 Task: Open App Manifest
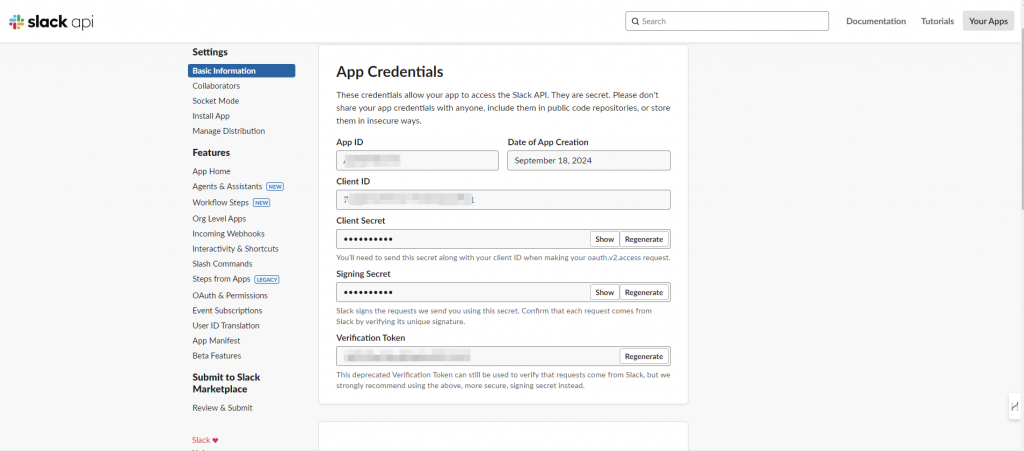point(216,341)
